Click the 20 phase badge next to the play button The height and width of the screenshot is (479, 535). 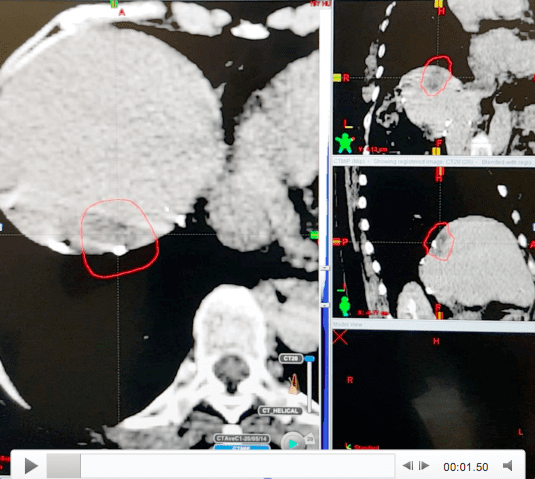point(310,439)
